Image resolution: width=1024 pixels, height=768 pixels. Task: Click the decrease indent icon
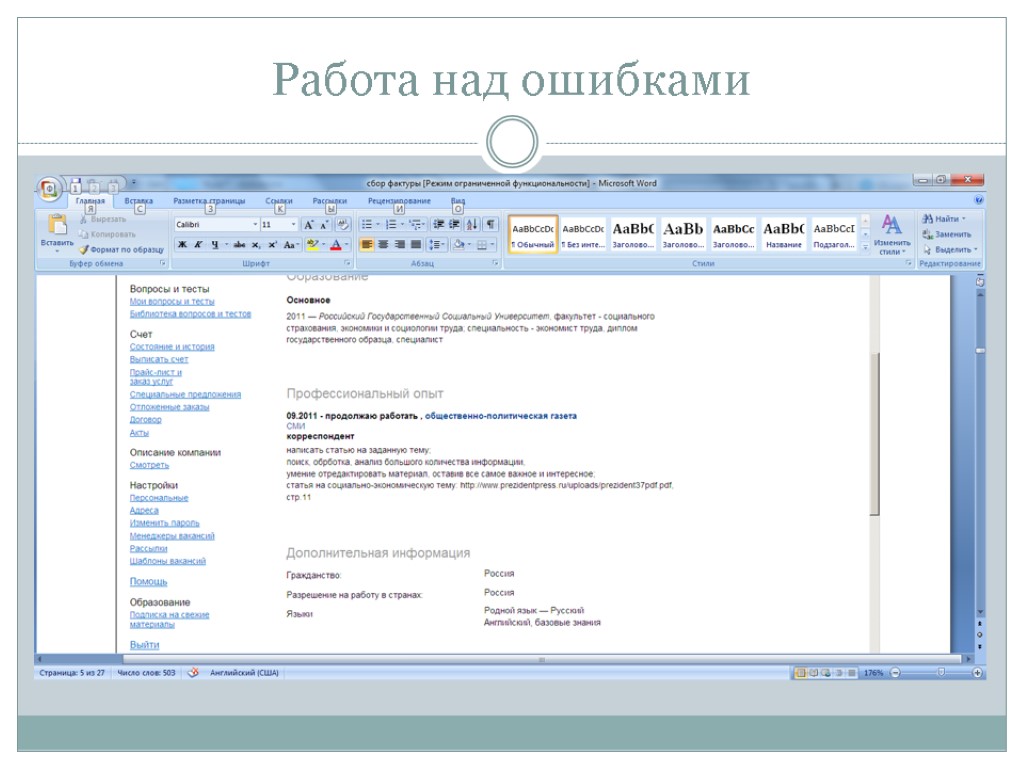pos(439,225)
